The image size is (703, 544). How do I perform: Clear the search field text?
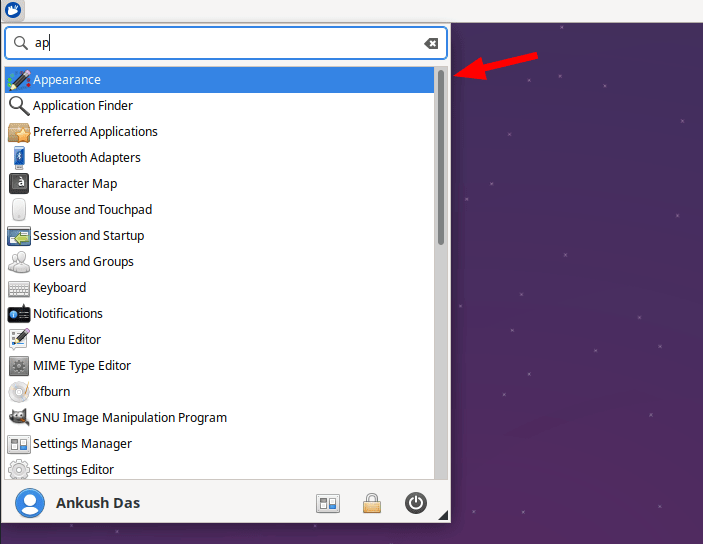[431, 44]
